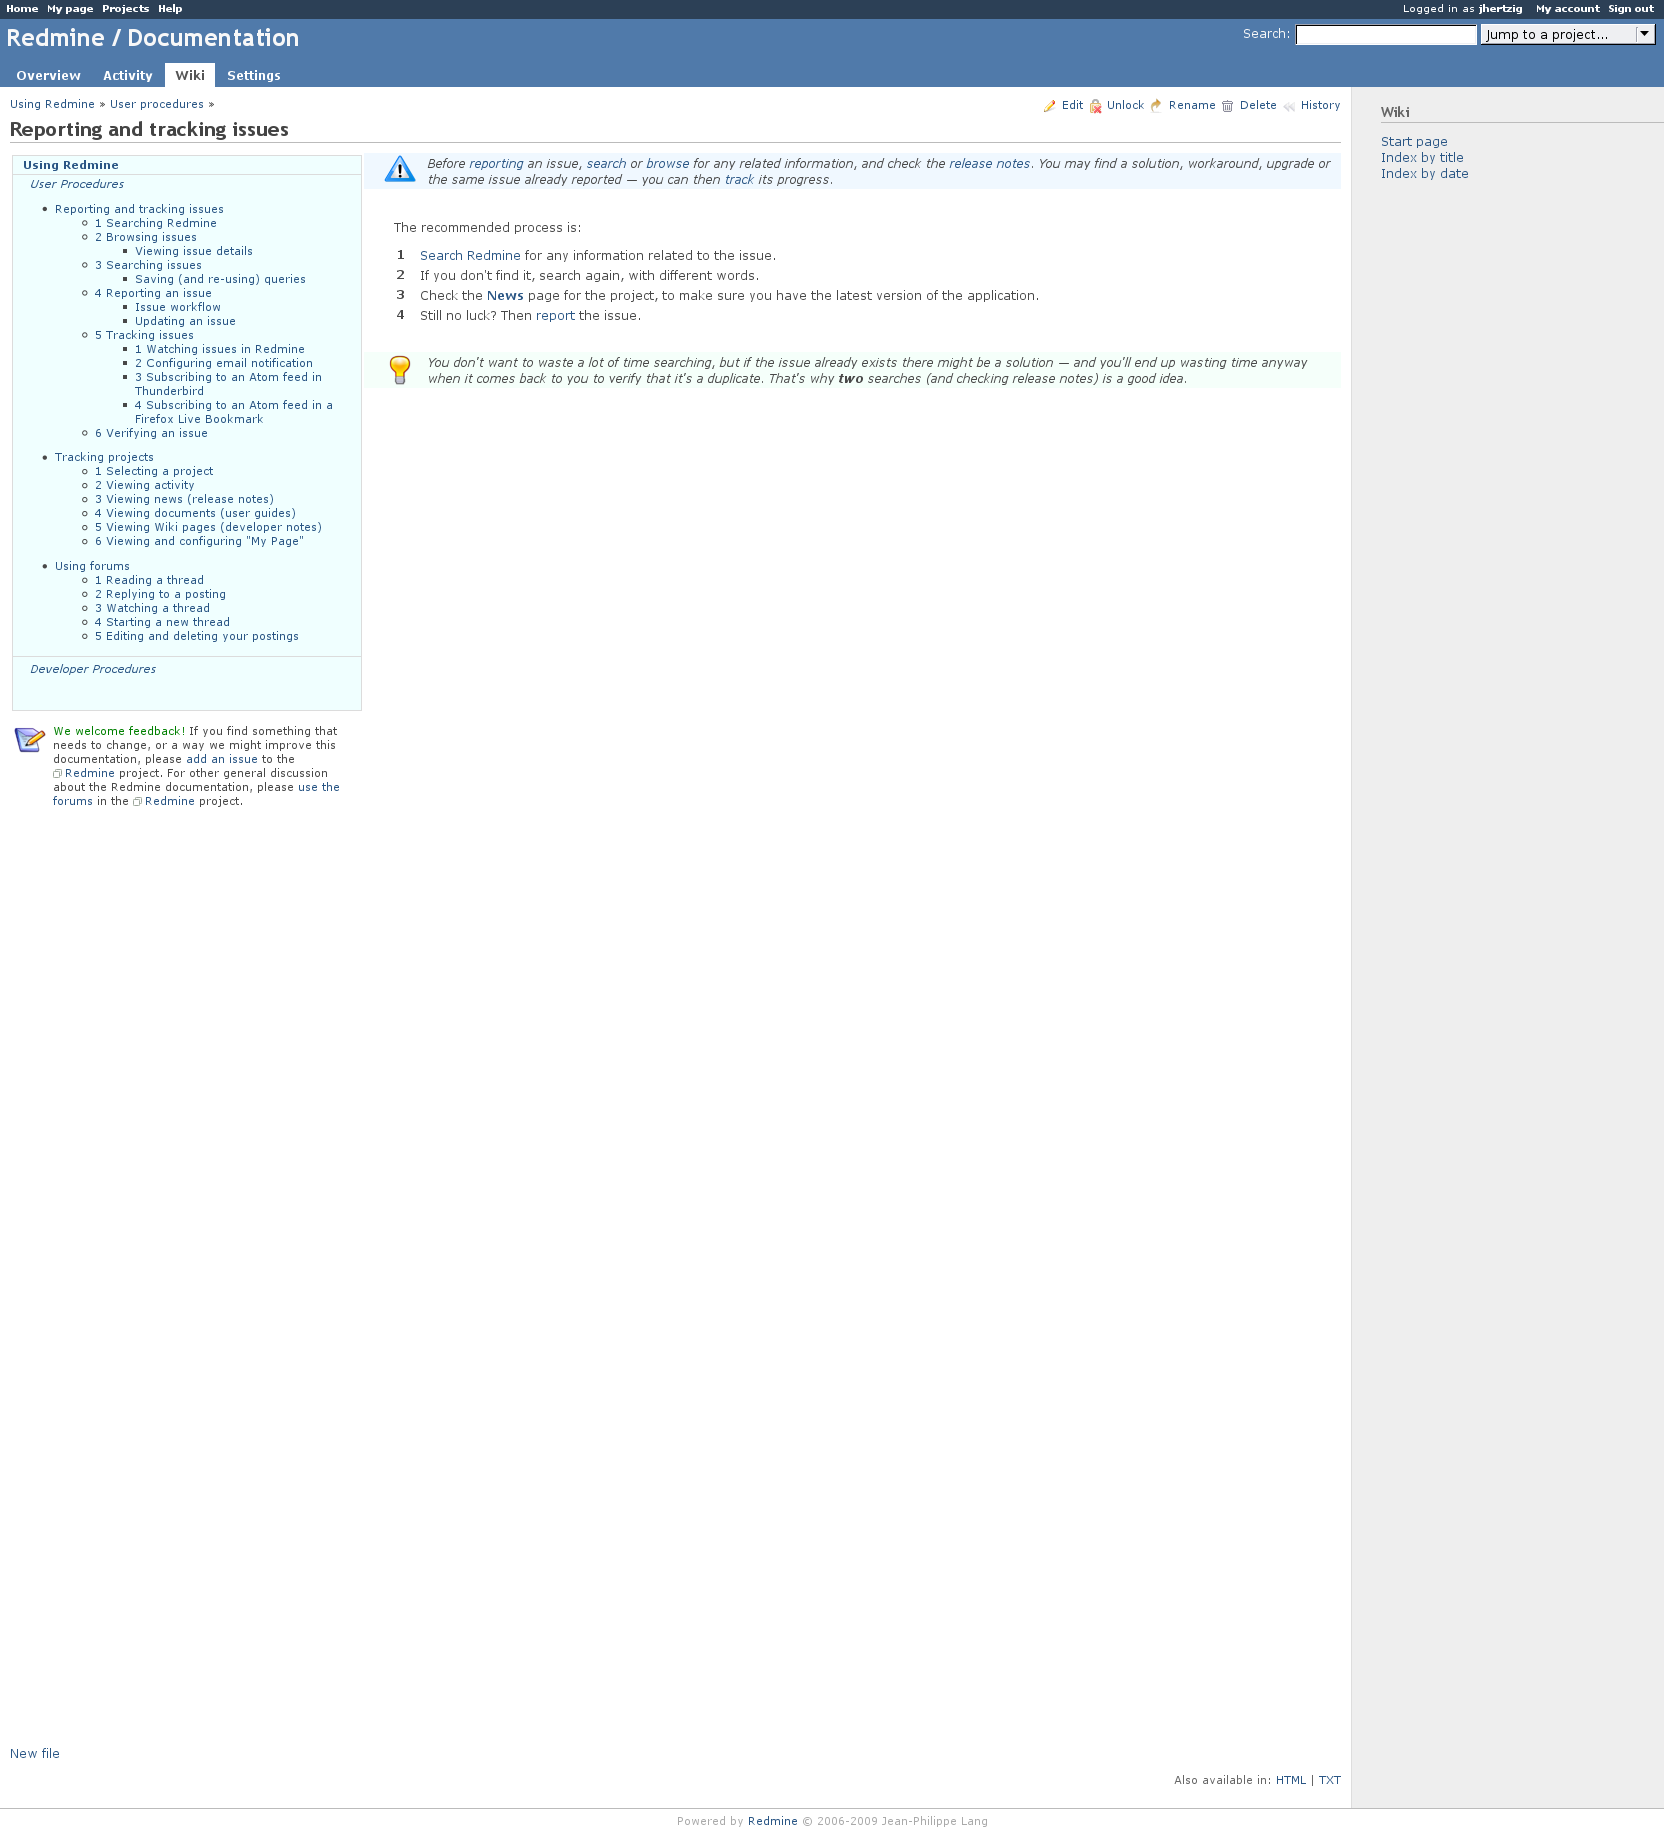Open 5 Tracking issues link
This screenshot has height=1833, width=1664.
[x=144, y=335]
